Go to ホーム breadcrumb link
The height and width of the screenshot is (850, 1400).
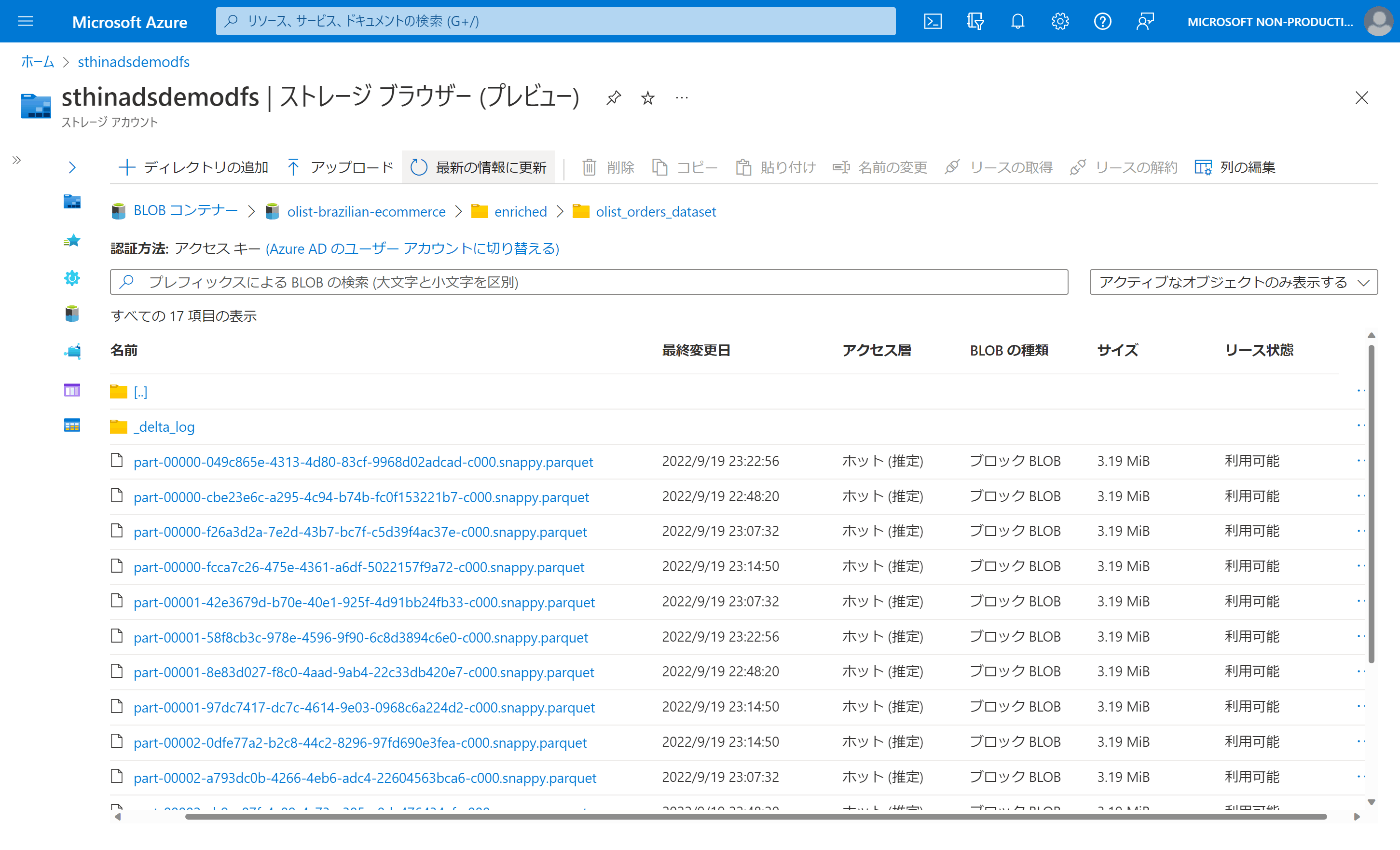tap(38, 62)
